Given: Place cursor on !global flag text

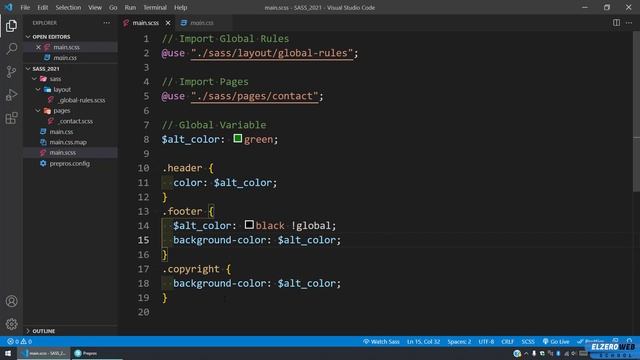Looking at the screenshot, I should pyautogui.click(x=311, y=226).
